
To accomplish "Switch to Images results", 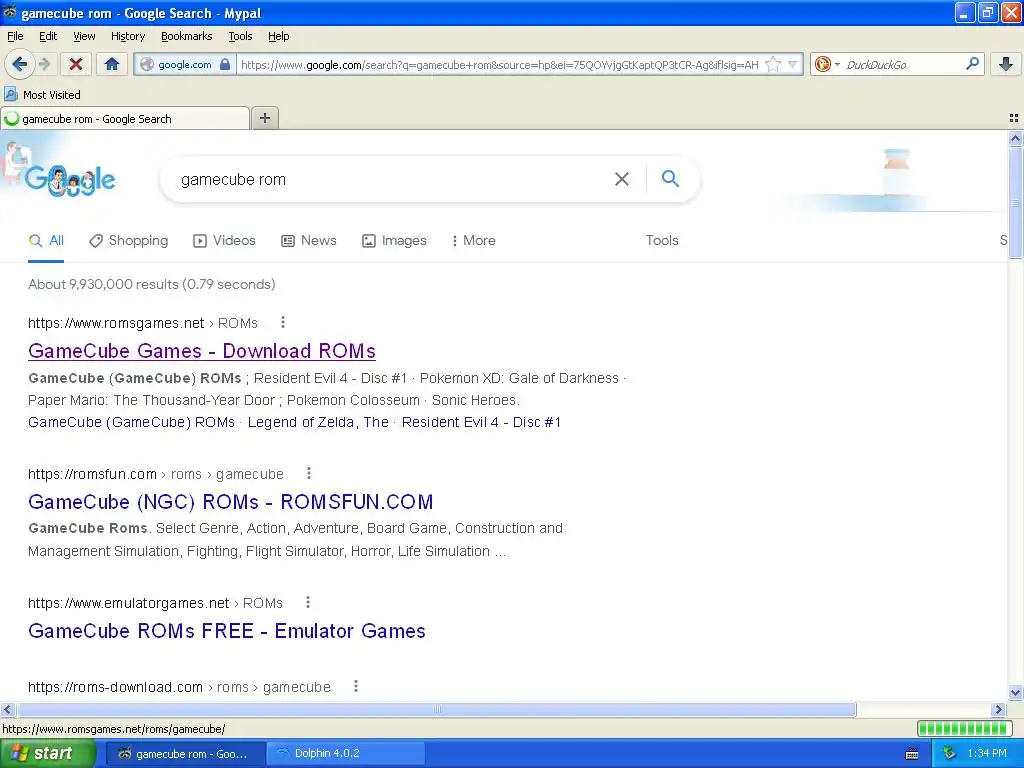I will click(394, 240).
